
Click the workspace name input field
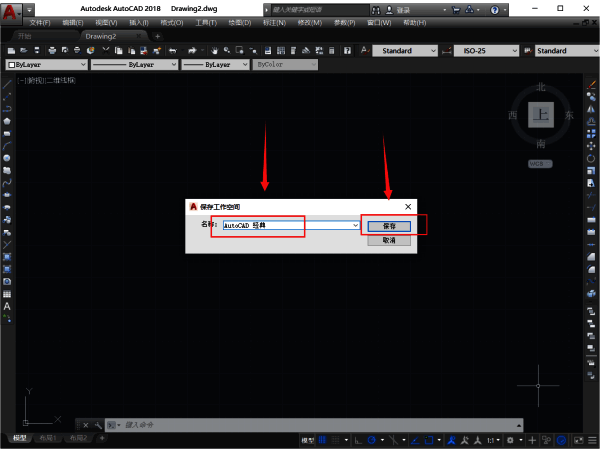285,226
